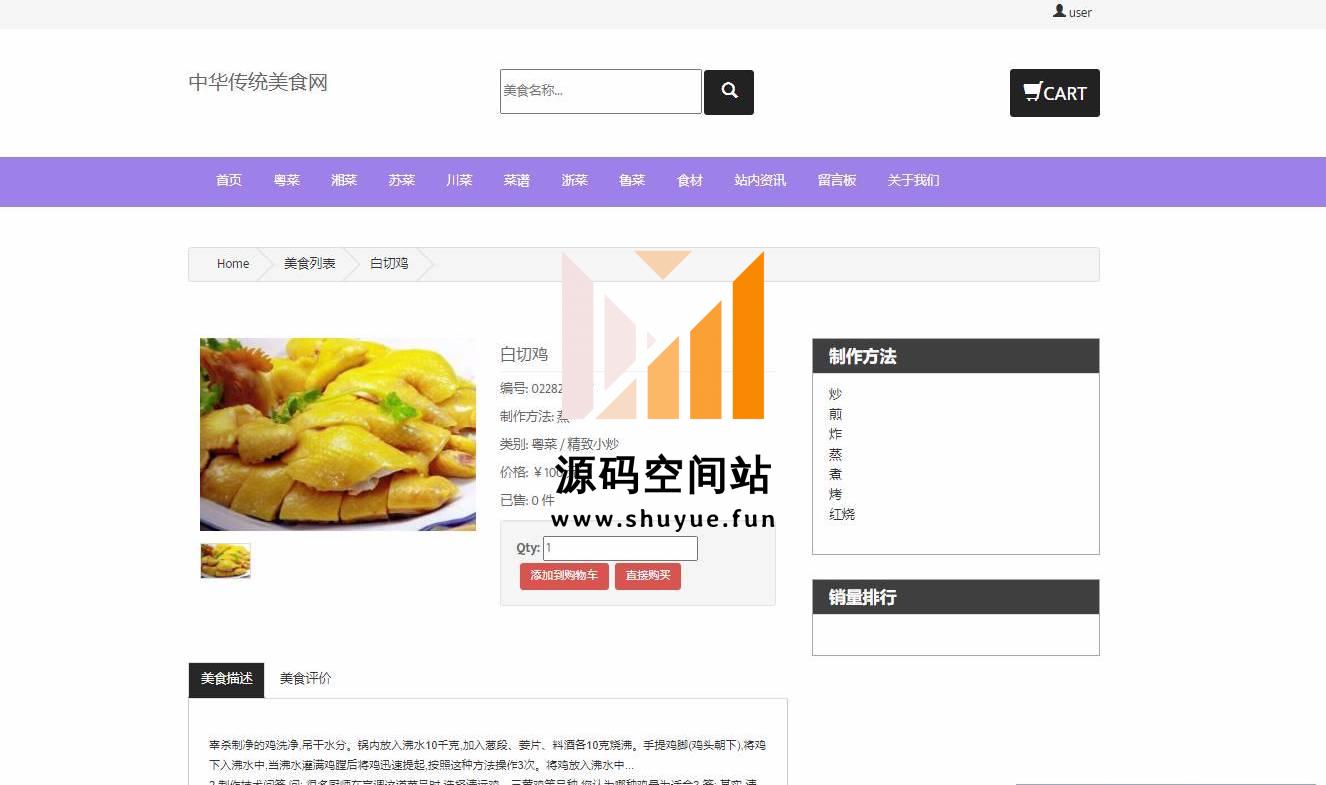
Task: Select 烤 under 制作方法
Action: (x=835, y=494)
